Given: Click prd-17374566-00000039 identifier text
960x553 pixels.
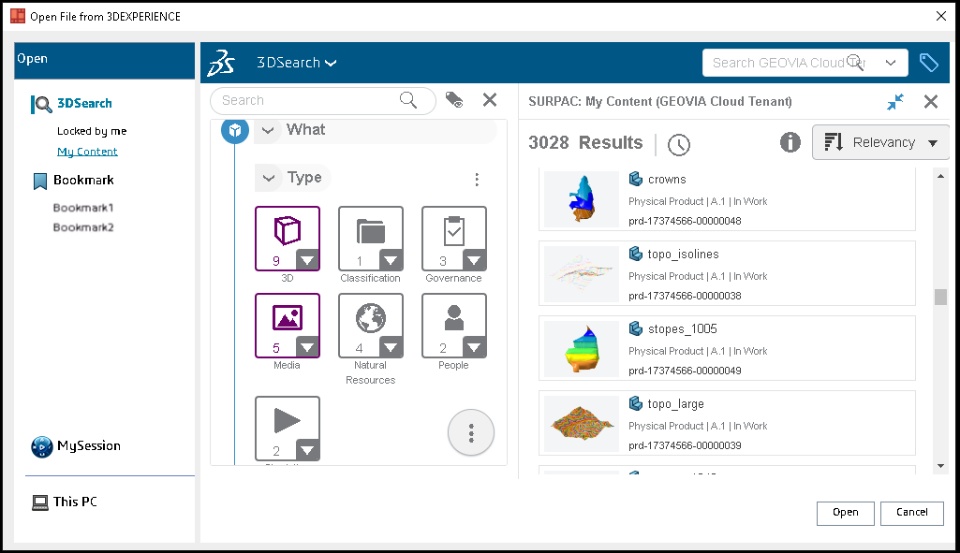Looking at the screenshot, I should (684, 446).
